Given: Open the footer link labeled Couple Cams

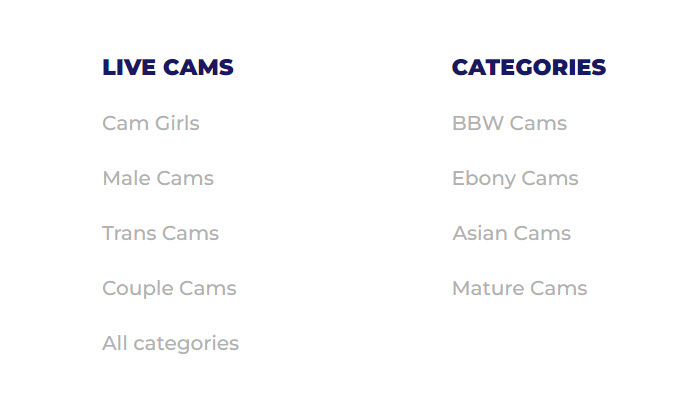Looking at the screenshot, I should pyautogui.click(x=169, y=289).
